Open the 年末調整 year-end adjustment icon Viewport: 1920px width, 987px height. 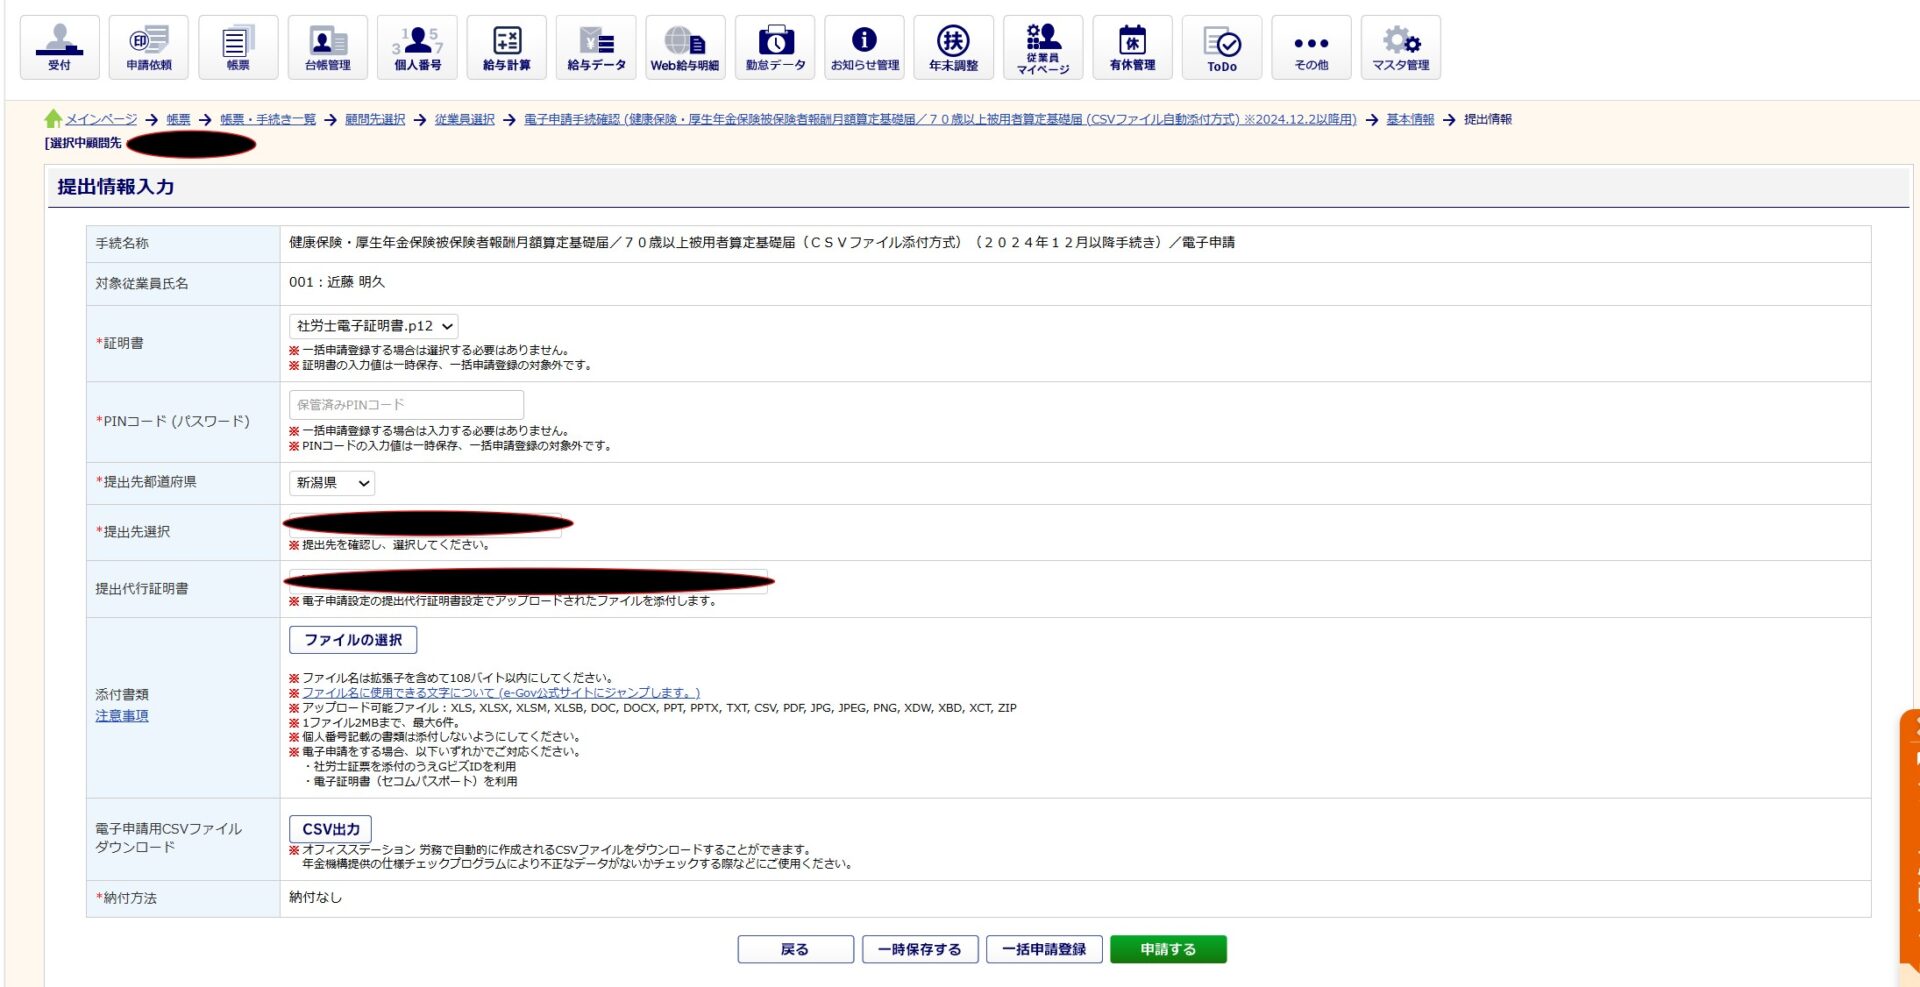click(x=953, y=47)
